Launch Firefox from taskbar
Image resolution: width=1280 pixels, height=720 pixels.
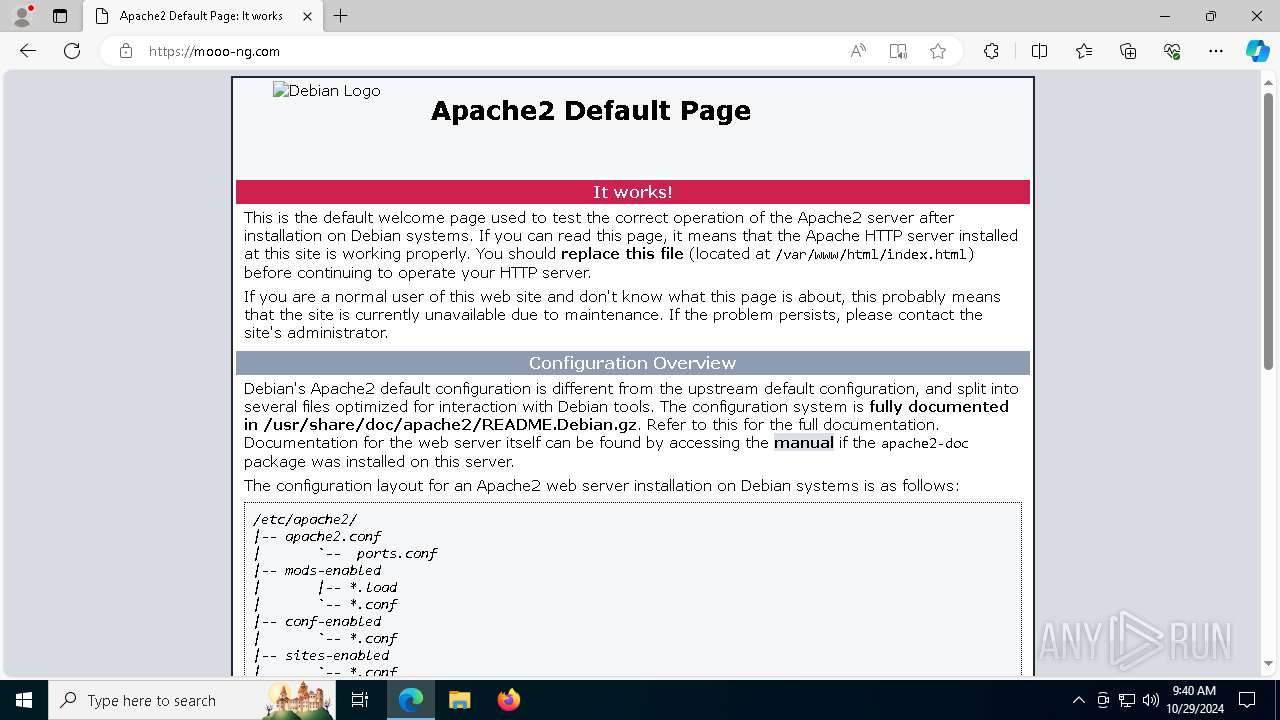point(509,700)
